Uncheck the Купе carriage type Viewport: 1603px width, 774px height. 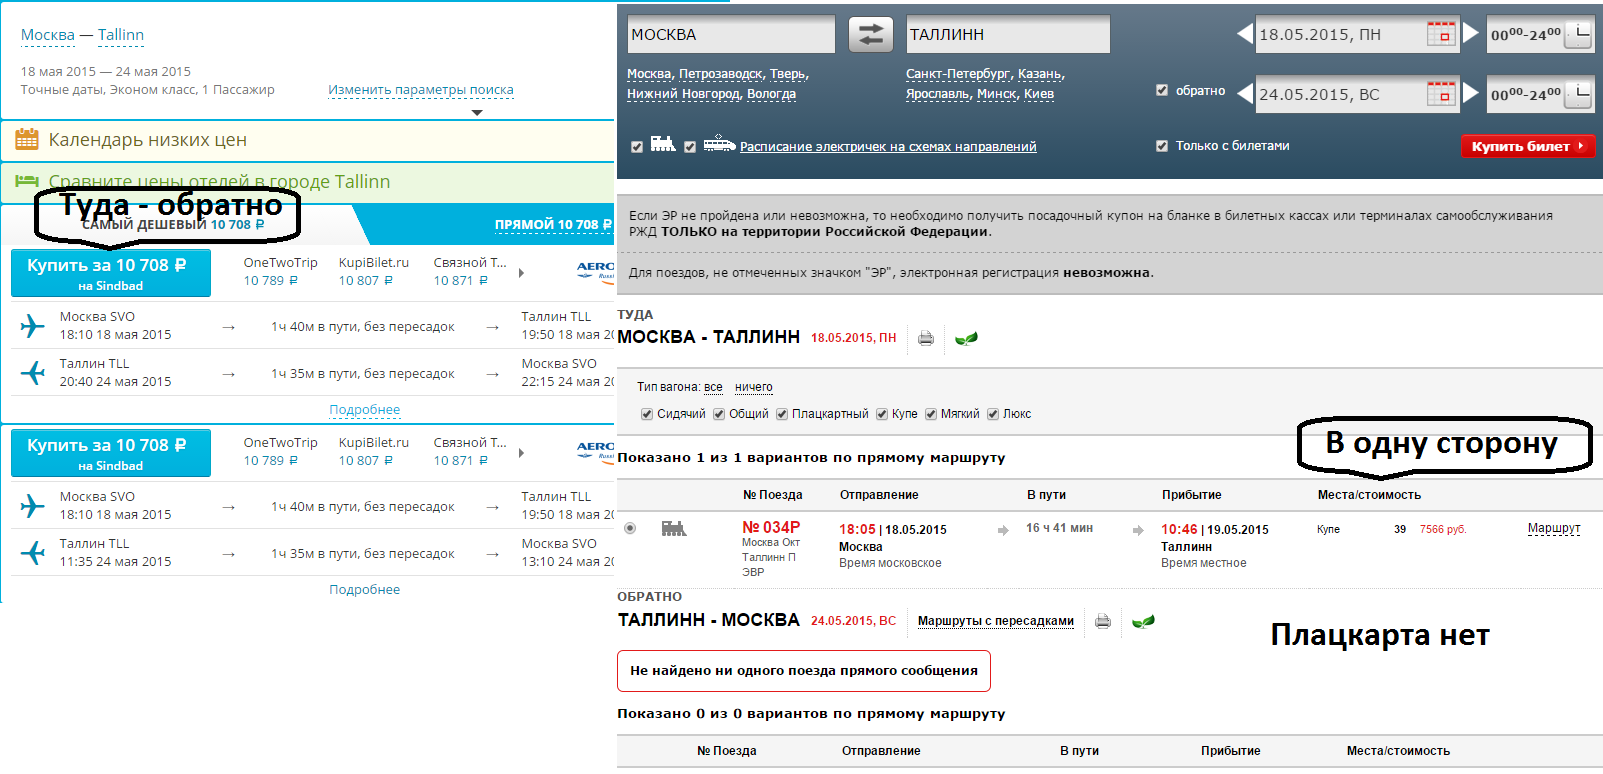point(882,414)
